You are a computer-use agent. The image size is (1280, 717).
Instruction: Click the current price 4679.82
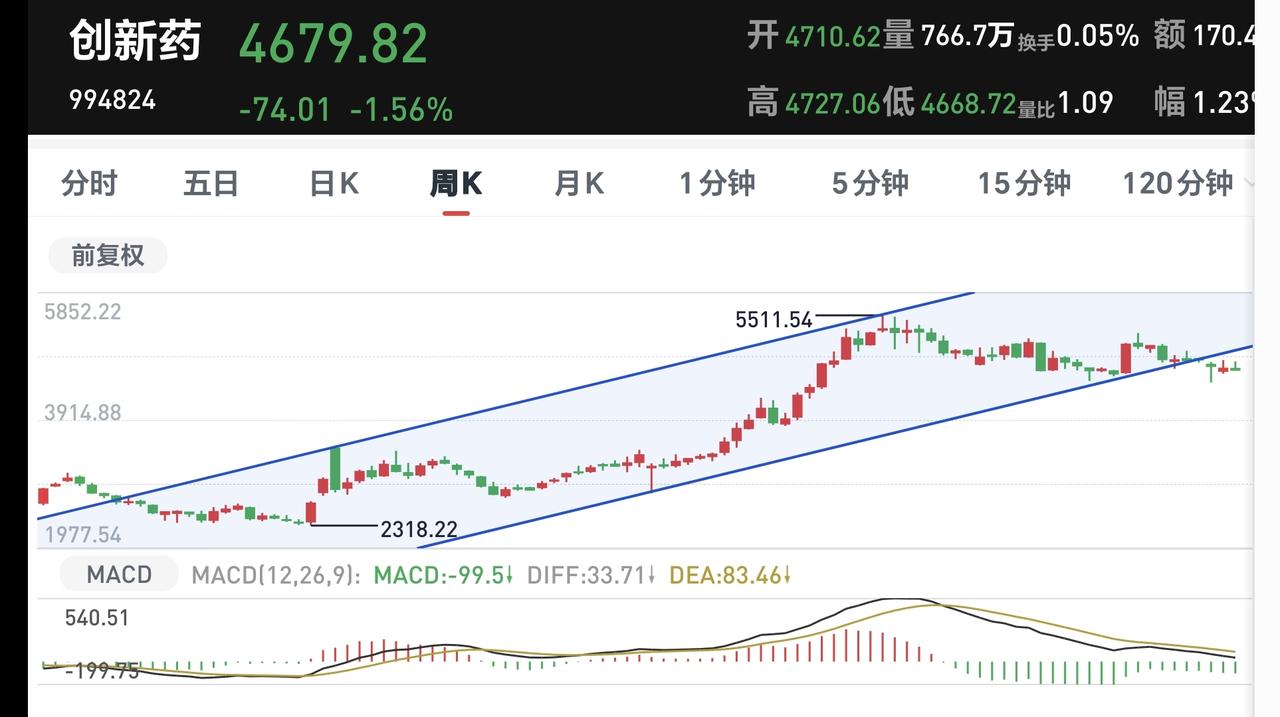click(333, 44)
